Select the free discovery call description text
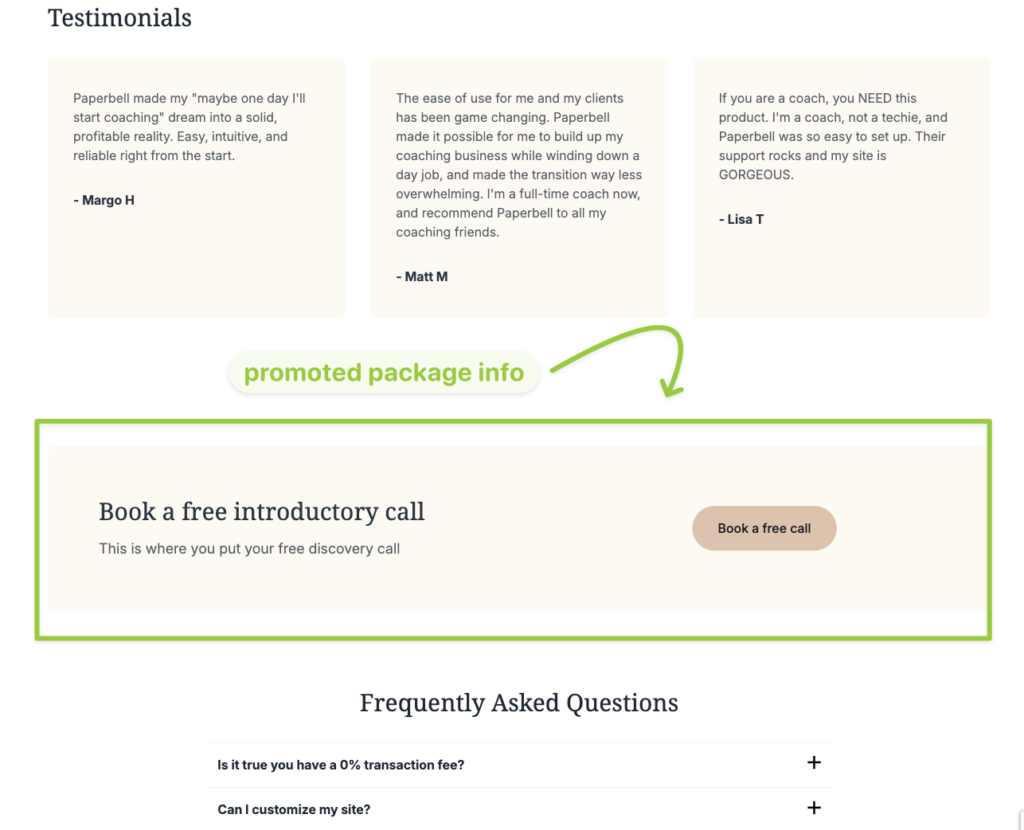1024x830 pixels. tap(249, 548)
